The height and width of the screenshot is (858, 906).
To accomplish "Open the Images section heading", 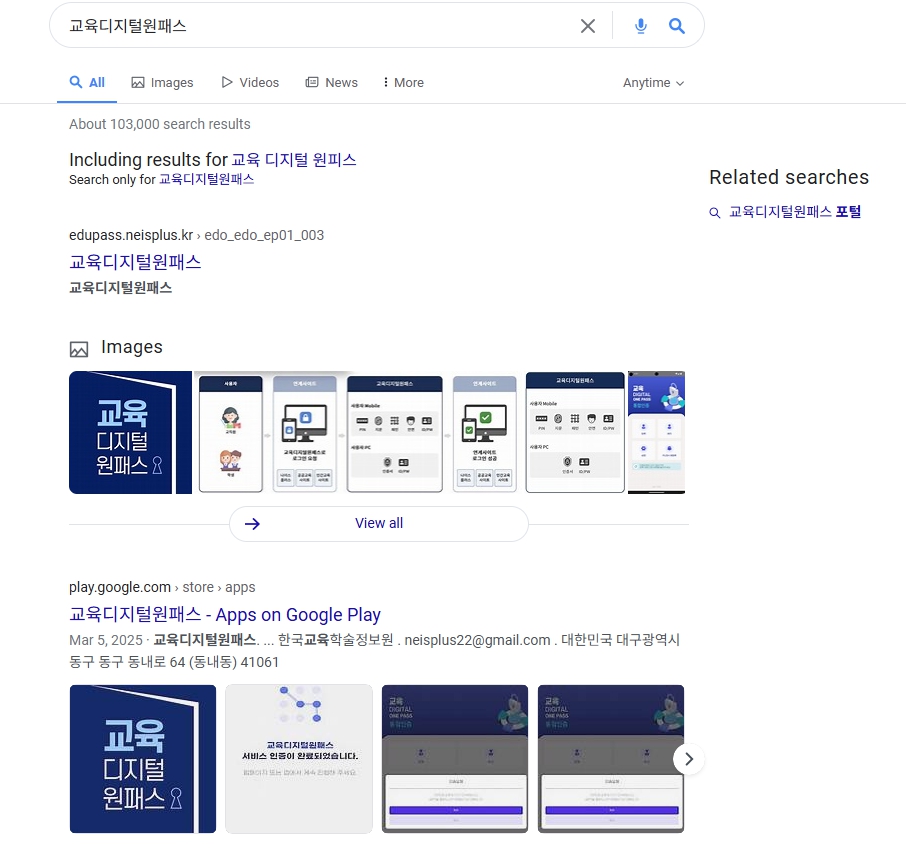I will pos(132,347).
